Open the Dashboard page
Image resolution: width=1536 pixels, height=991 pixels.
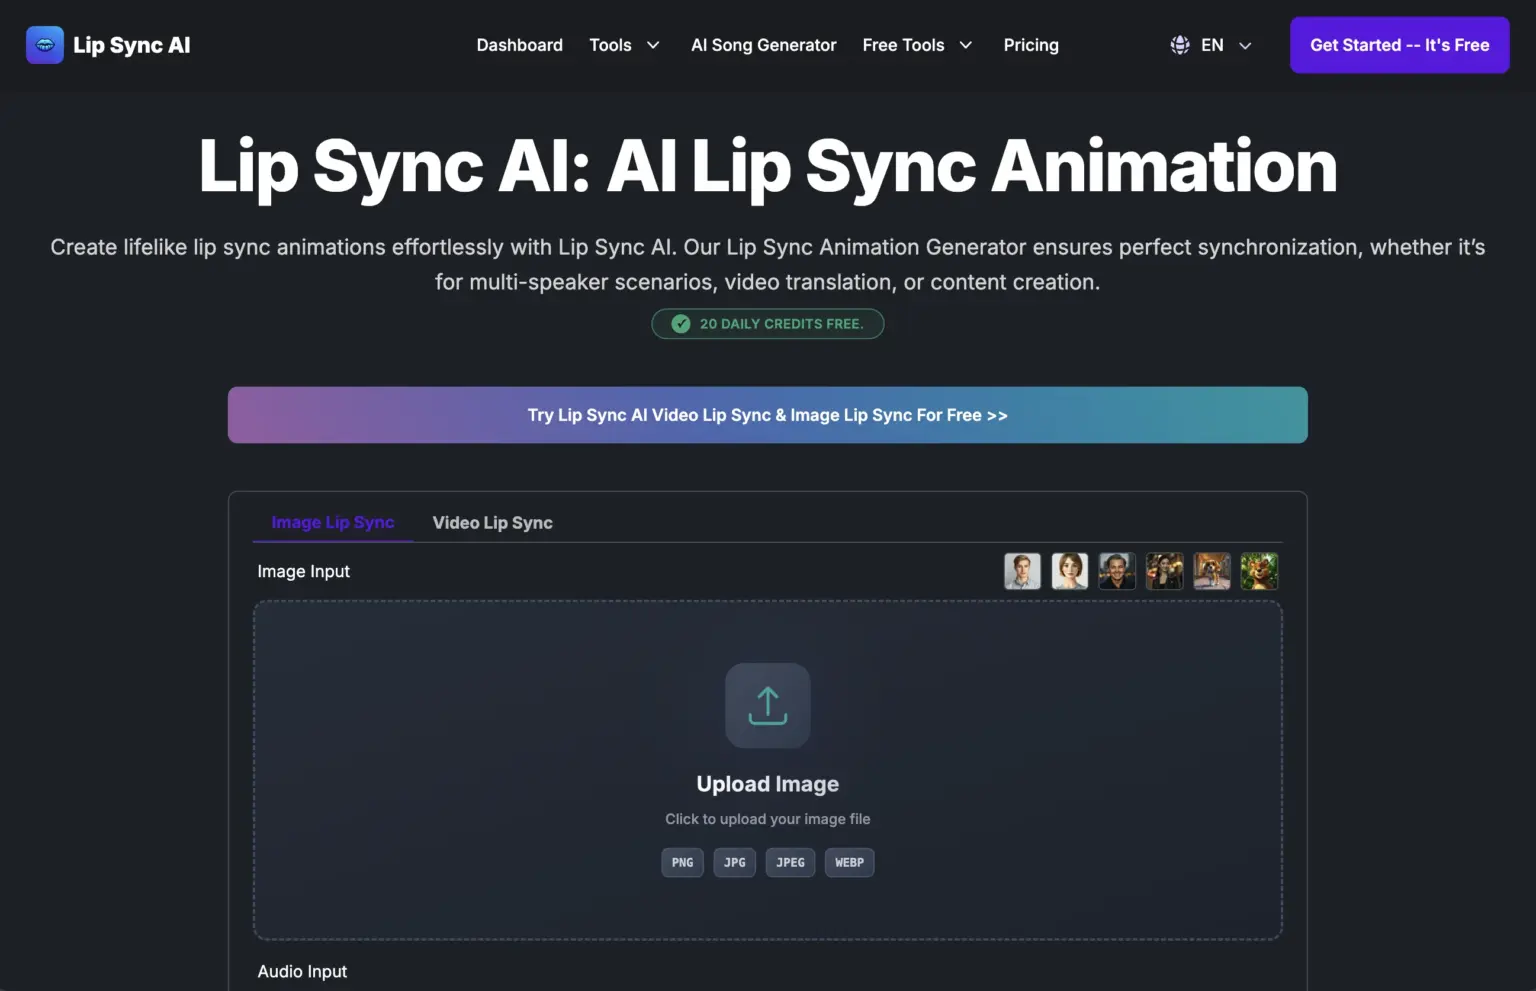519,45
